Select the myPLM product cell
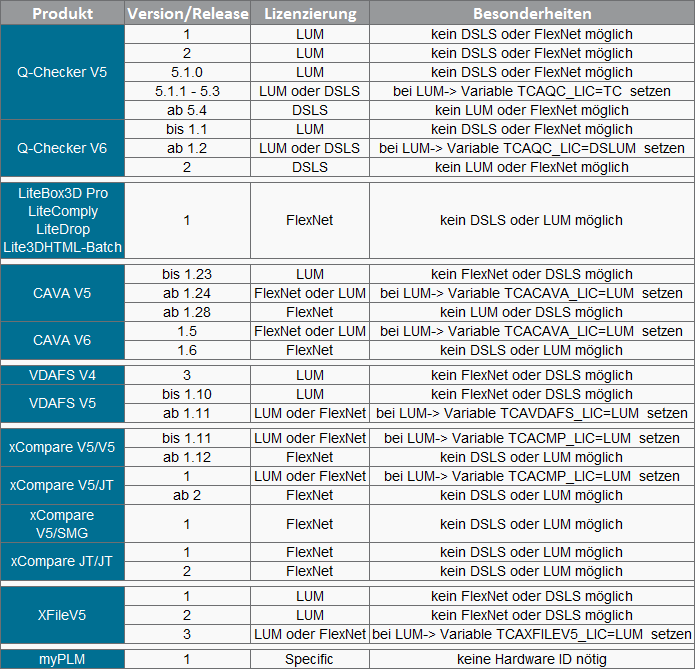 coord(62,659)
